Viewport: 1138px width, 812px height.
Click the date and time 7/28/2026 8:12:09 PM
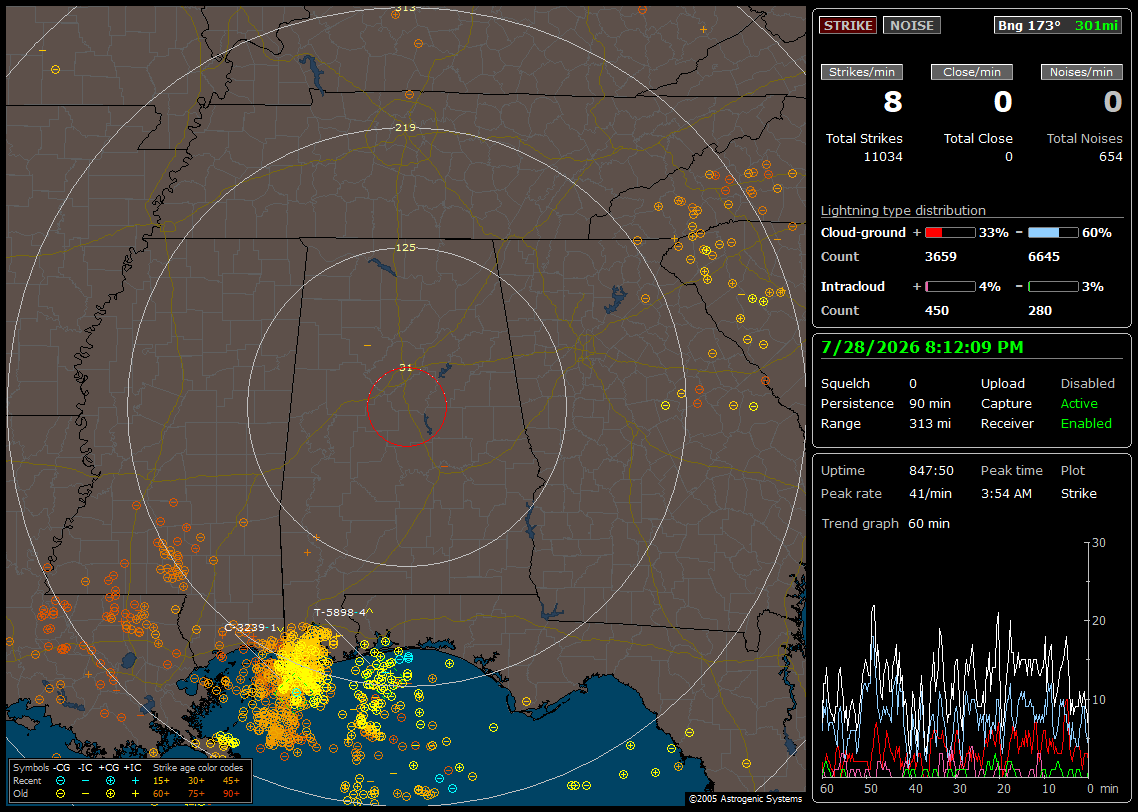coord(922,347)
